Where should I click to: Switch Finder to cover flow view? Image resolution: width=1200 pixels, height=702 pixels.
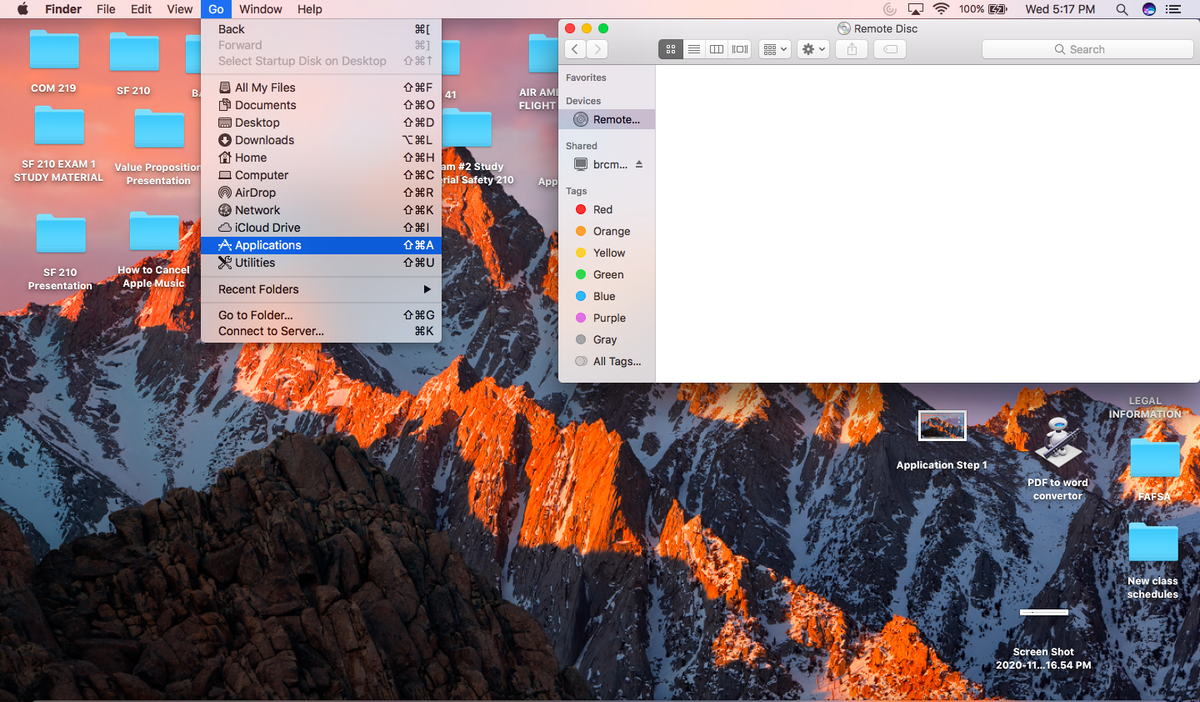pos(739,48)
